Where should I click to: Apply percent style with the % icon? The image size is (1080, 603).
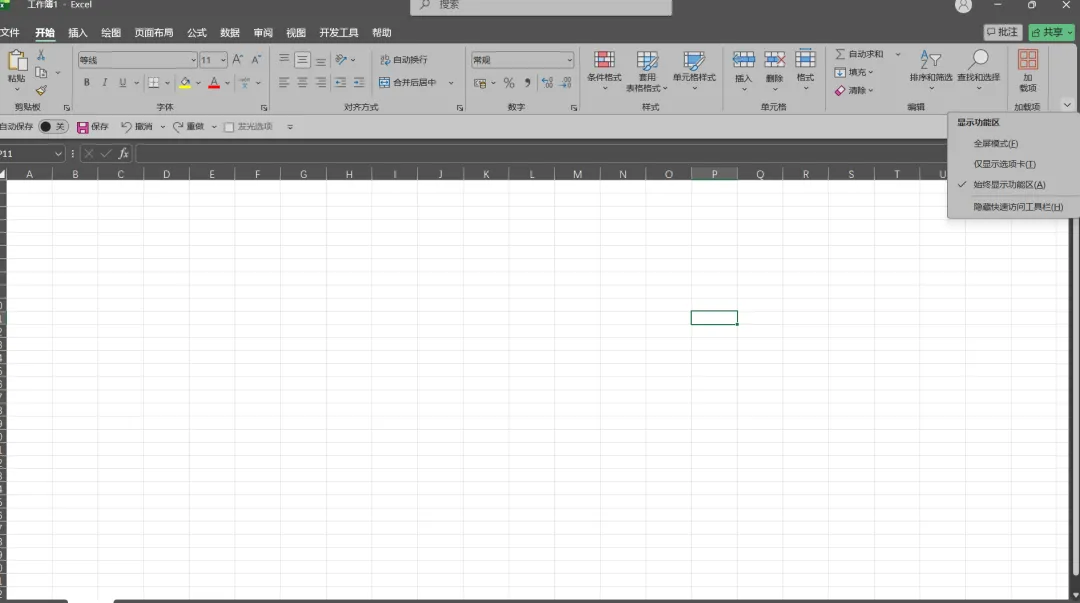coord(509,83)
